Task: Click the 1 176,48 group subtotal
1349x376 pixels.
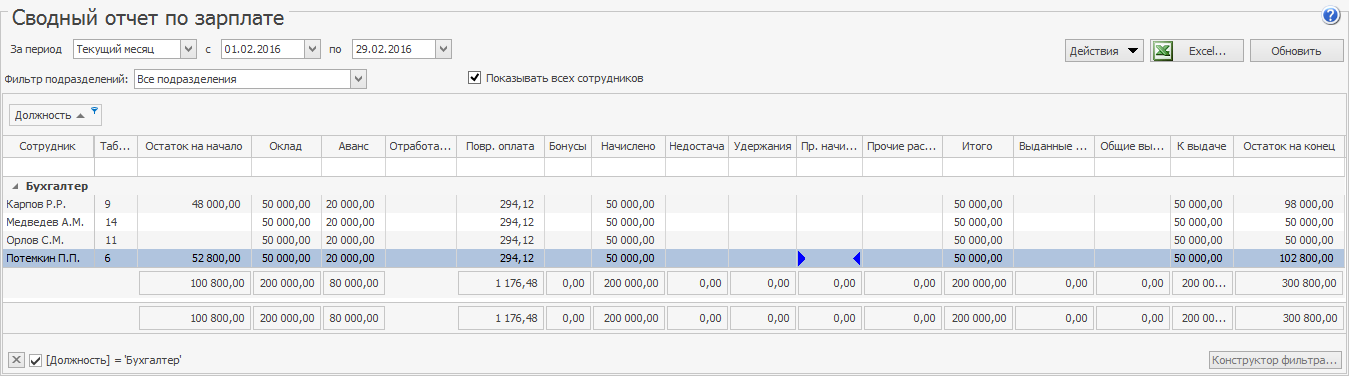Action: pyautogui.click(x=501, y=283)
